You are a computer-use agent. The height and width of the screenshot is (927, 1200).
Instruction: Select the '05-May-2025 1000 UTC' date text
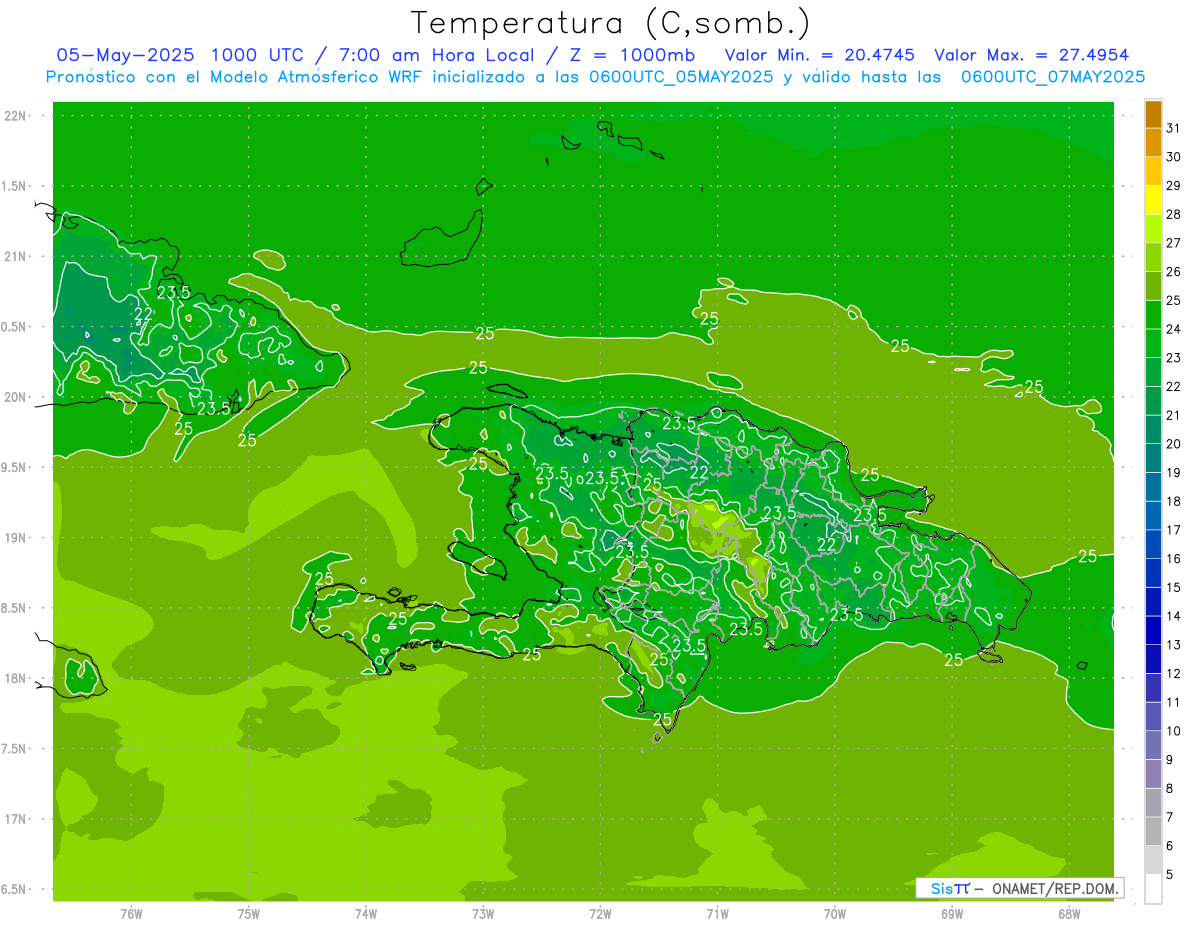[178, 55]
